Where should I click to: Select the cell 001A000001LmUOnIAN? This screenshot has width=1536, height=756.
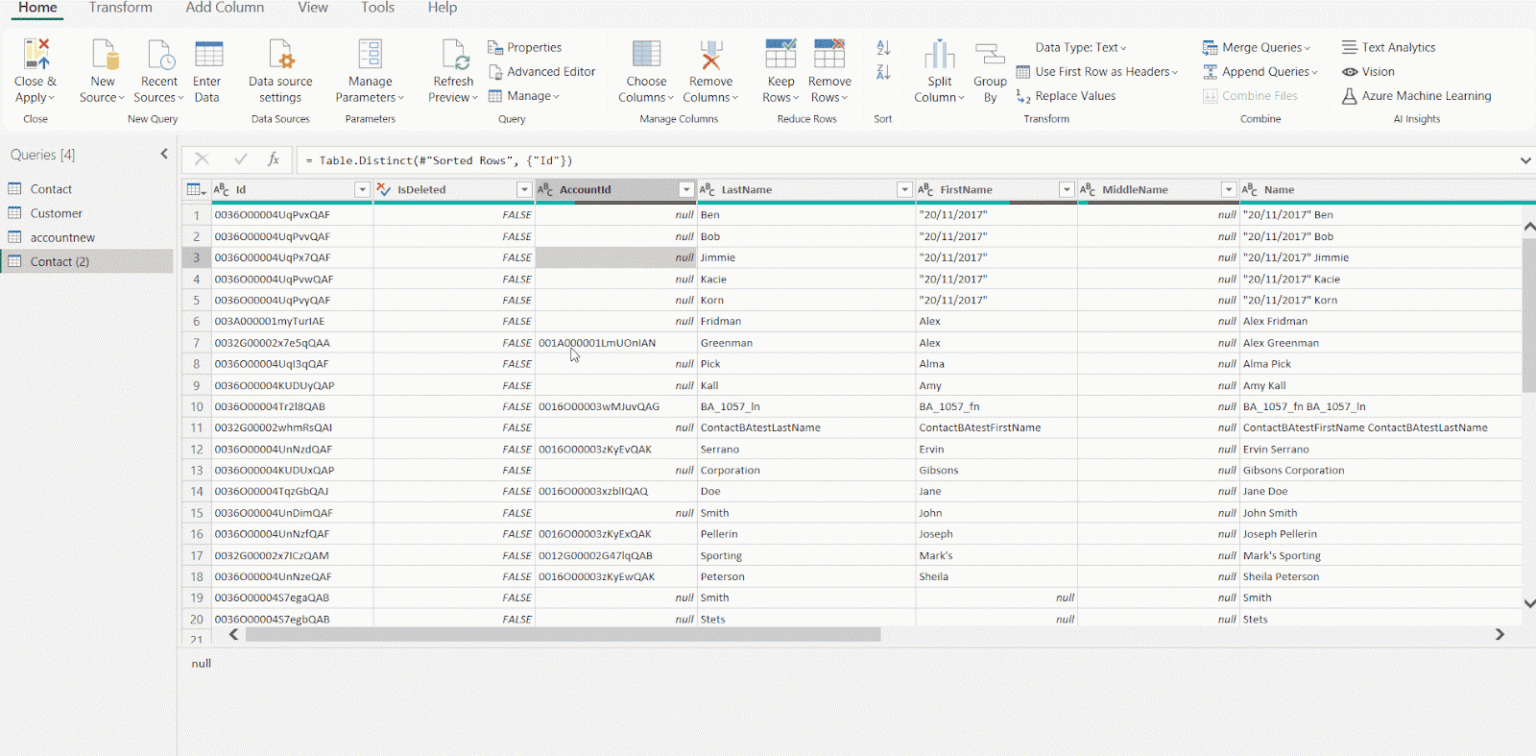click(616, 343)
